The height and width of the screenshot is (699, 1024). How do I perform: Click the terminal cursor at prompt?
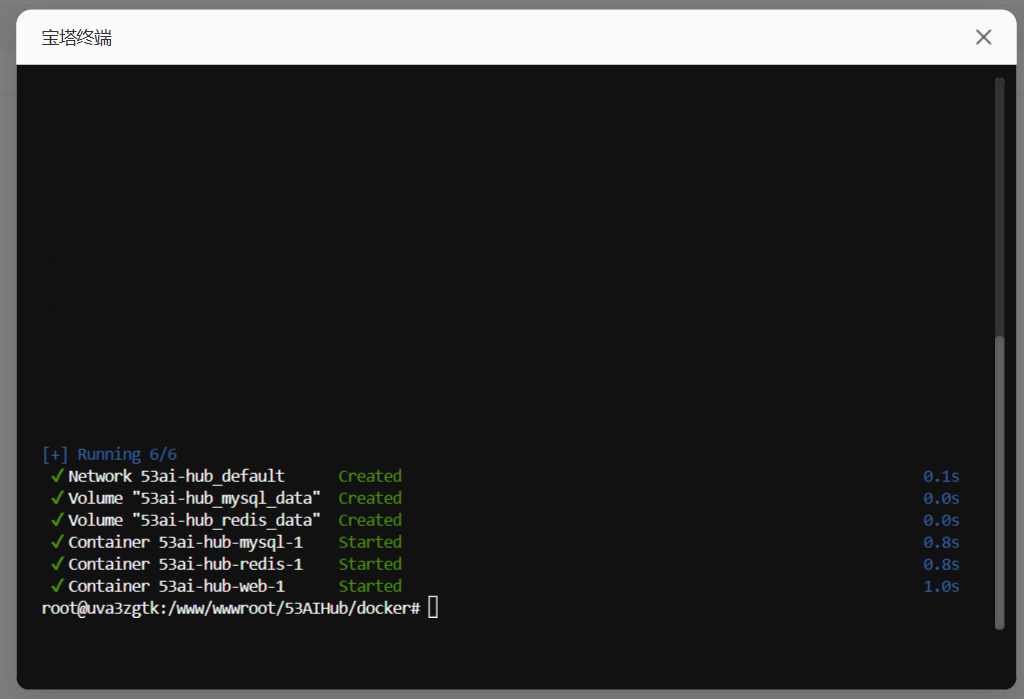pyautogui.click(x=433, y=608)
